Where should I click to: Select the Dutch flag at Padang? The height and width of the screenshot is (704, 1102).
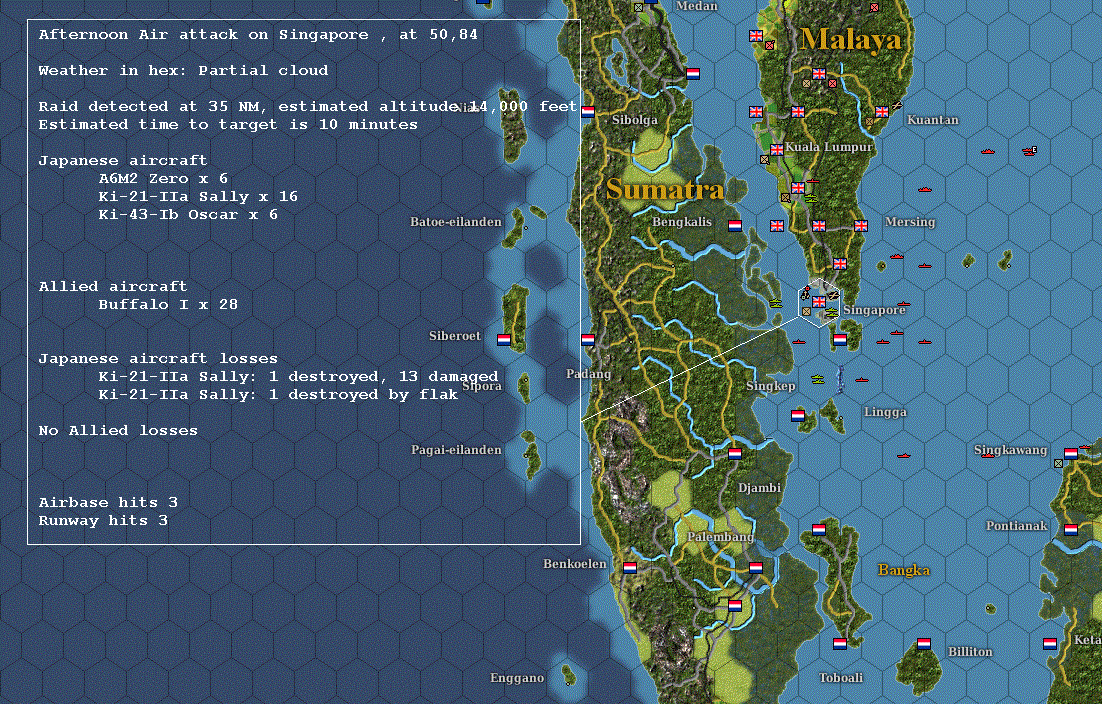point(588,340)
